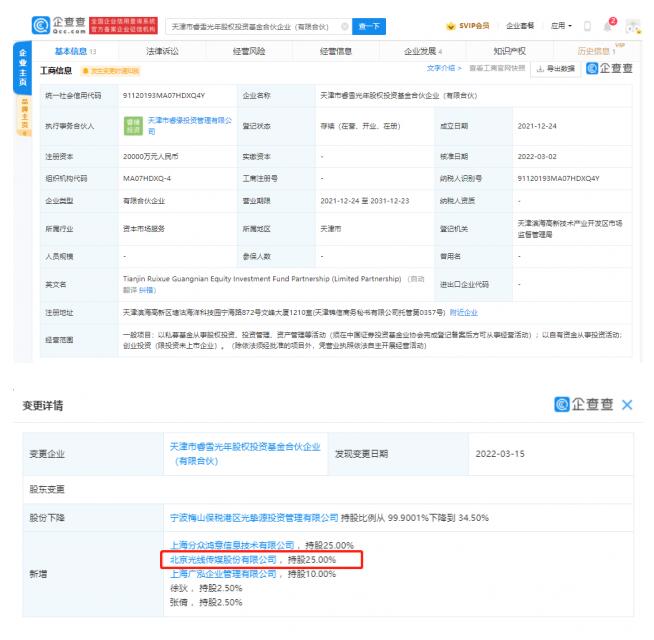Open the user avatar icon

pos(633,26)
